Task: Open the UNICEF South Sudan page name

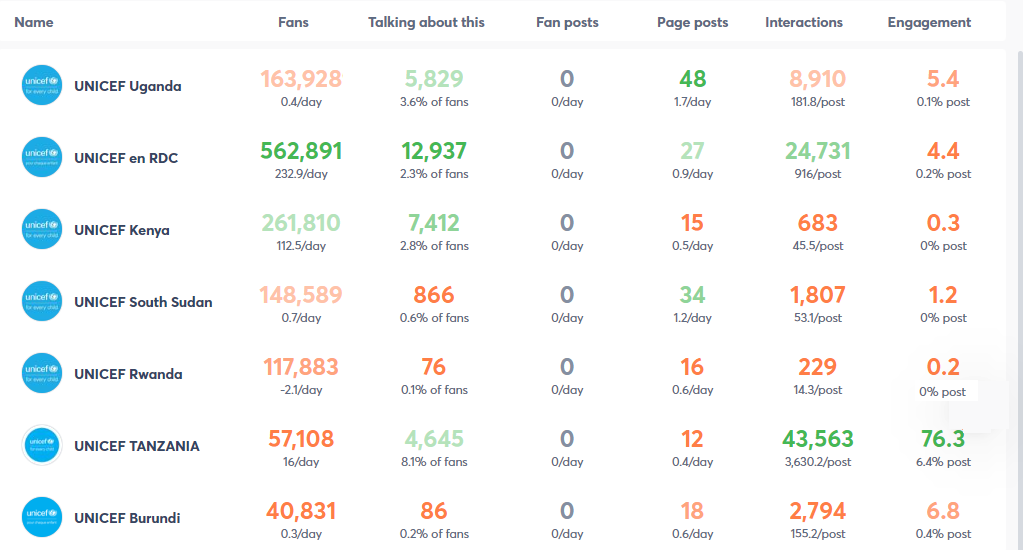Action: tap(144, 302)
